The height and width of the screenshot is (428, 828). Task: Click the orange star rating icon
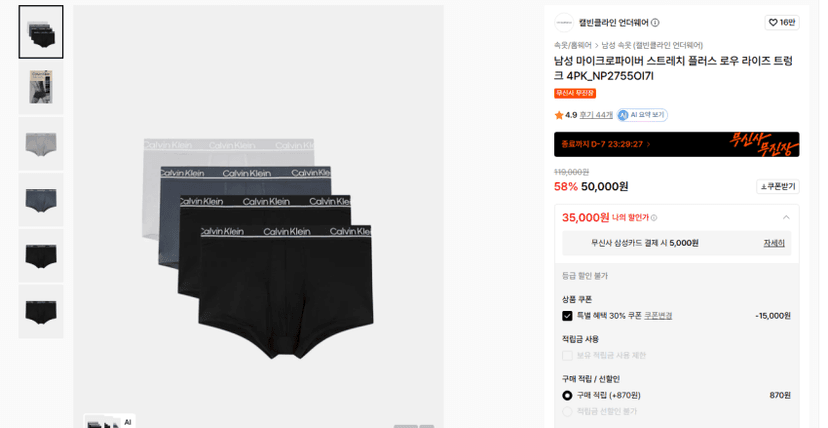pos(559,115)
